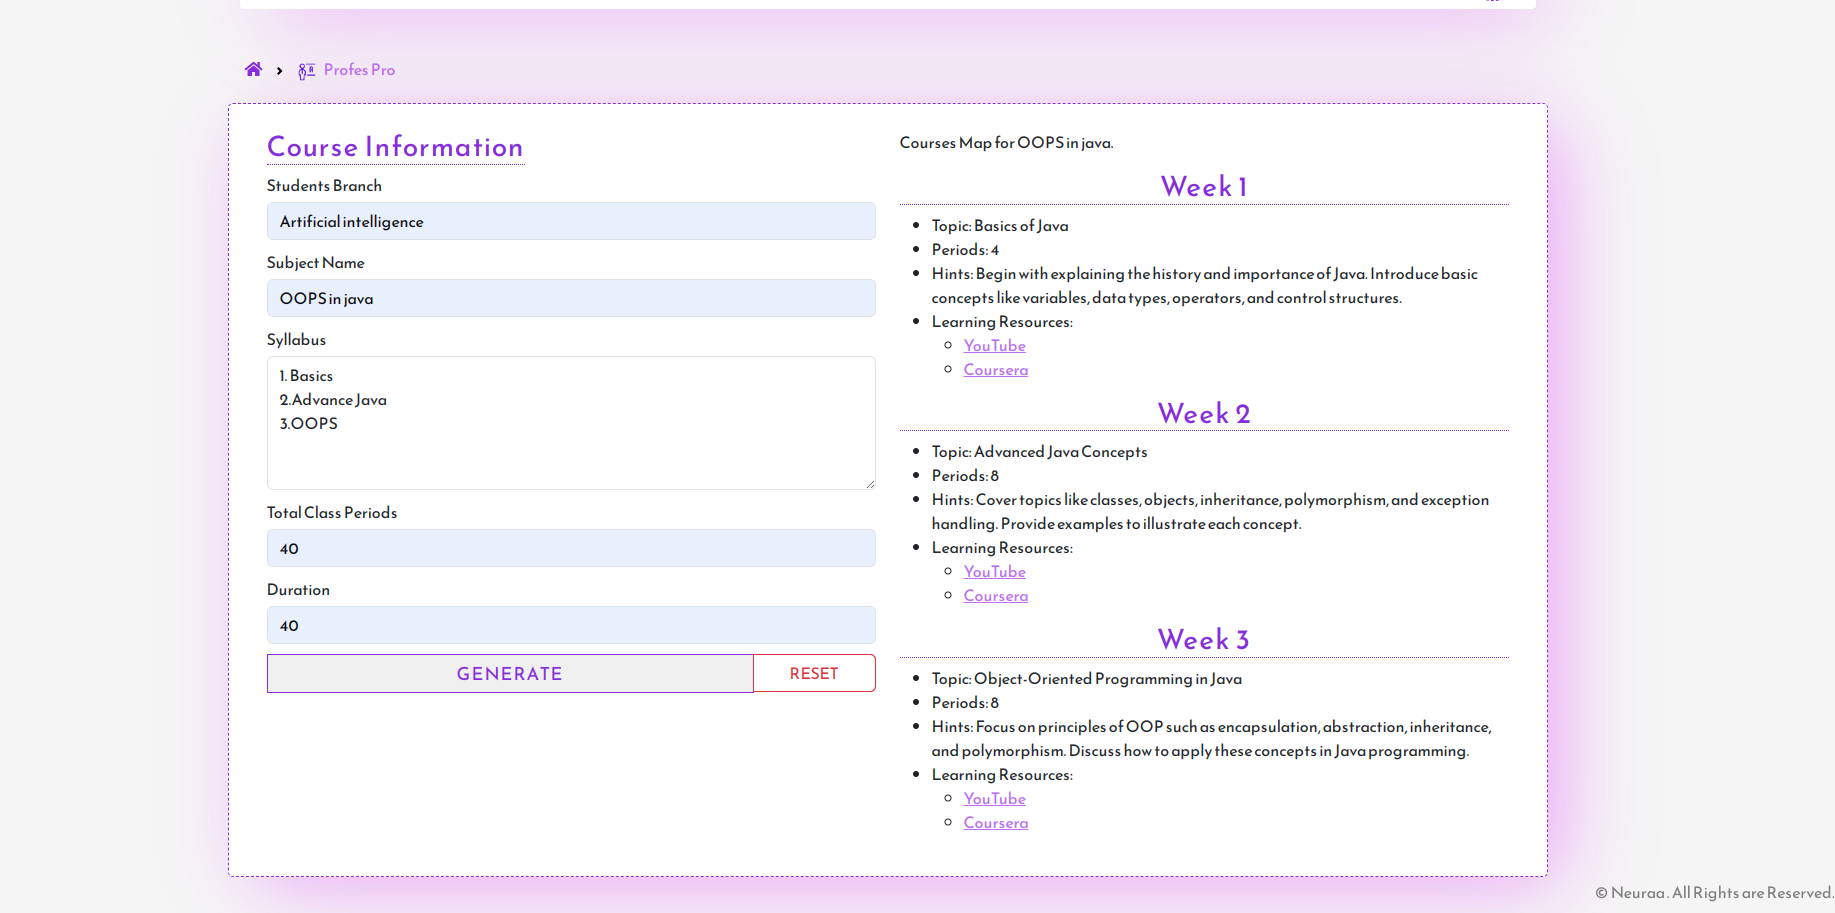Image resolution: width=1835 pixels, height=913 pixels.
Task: Click the Duration label
Action: click(298, 590)
